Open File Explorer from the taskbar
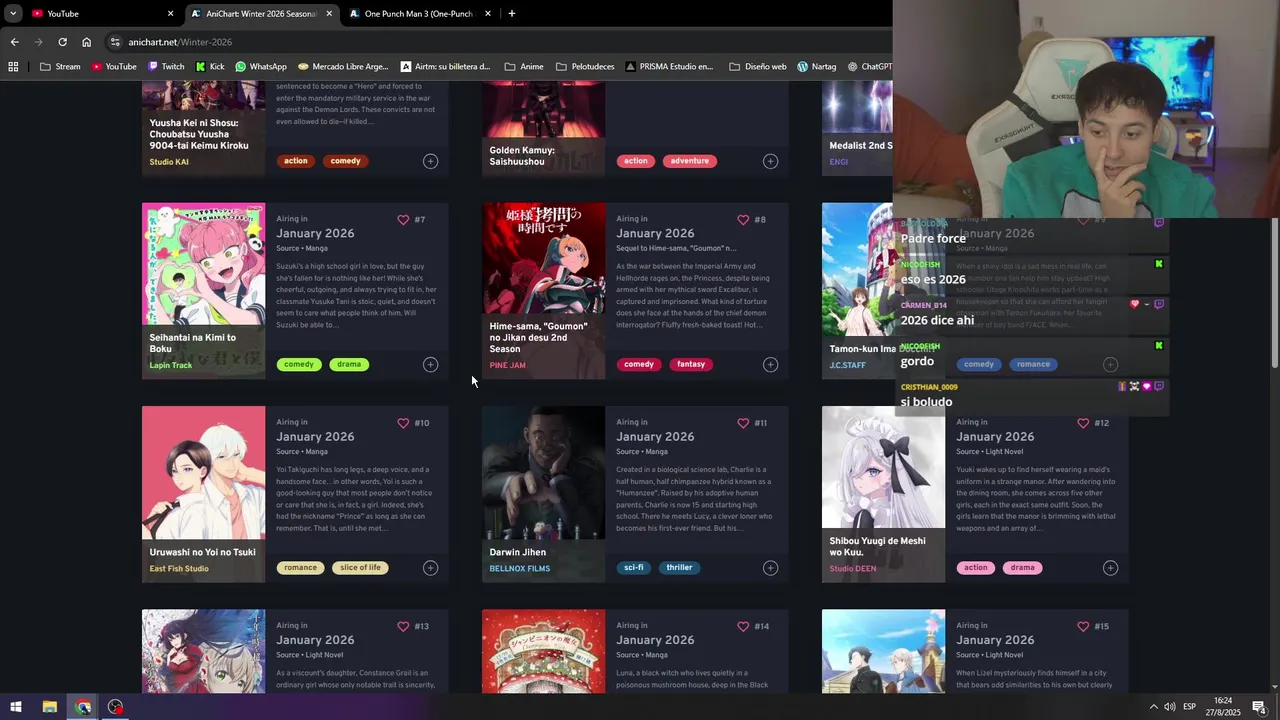This screenshot has height=720, width=1280. pyautogui.click(x=49, y=707)
